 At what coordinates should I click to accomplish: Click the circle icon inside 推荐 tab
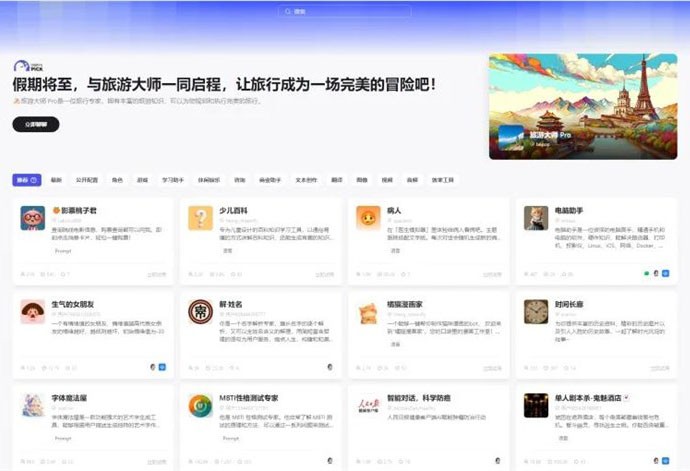pos(34,180)
